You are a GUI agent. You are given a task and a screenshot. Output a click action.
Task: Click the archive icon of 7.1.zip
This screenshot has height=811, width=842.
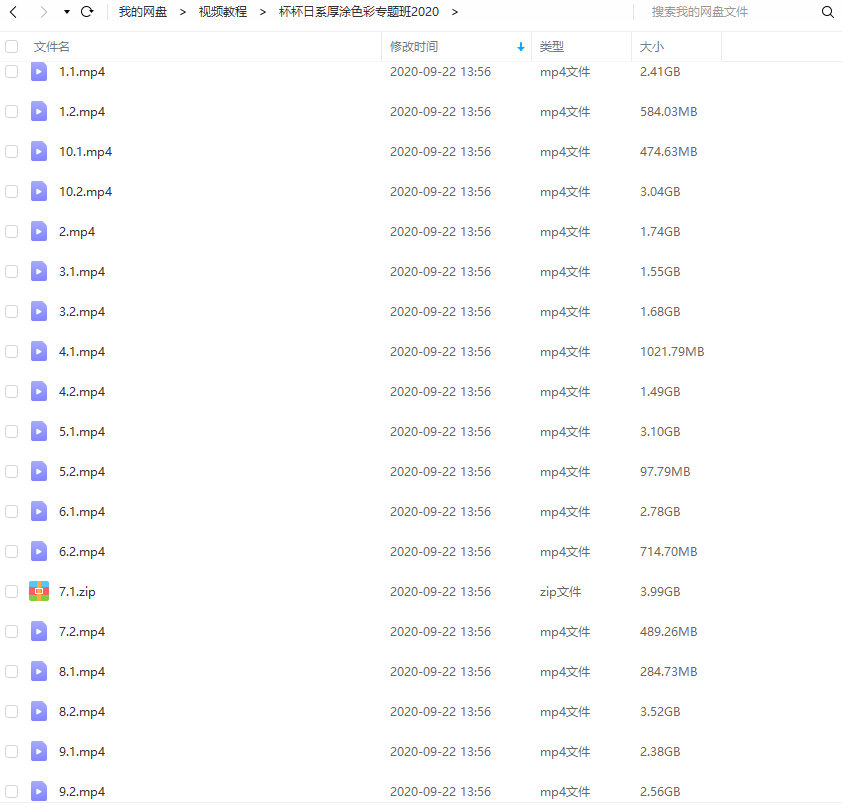[x=39, y=591]
